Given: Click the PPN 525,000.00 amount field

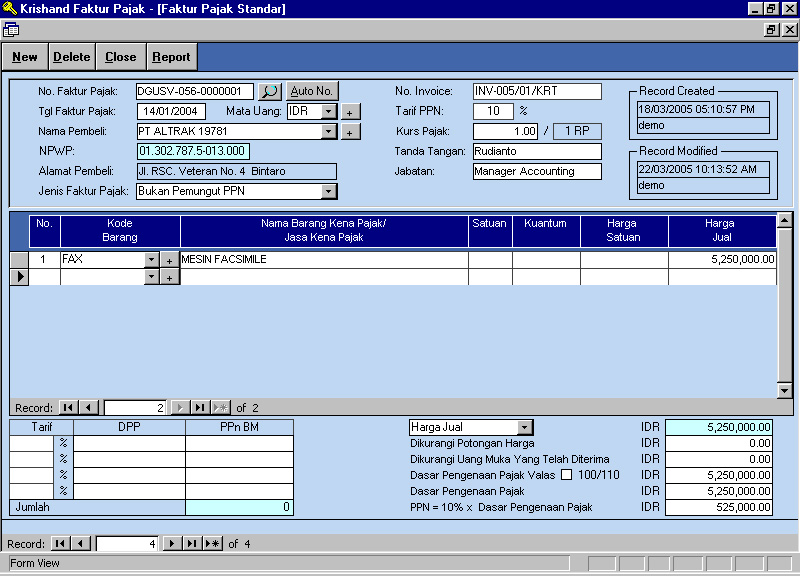Looking at the screenshot, I should click(x=719, y=507).
